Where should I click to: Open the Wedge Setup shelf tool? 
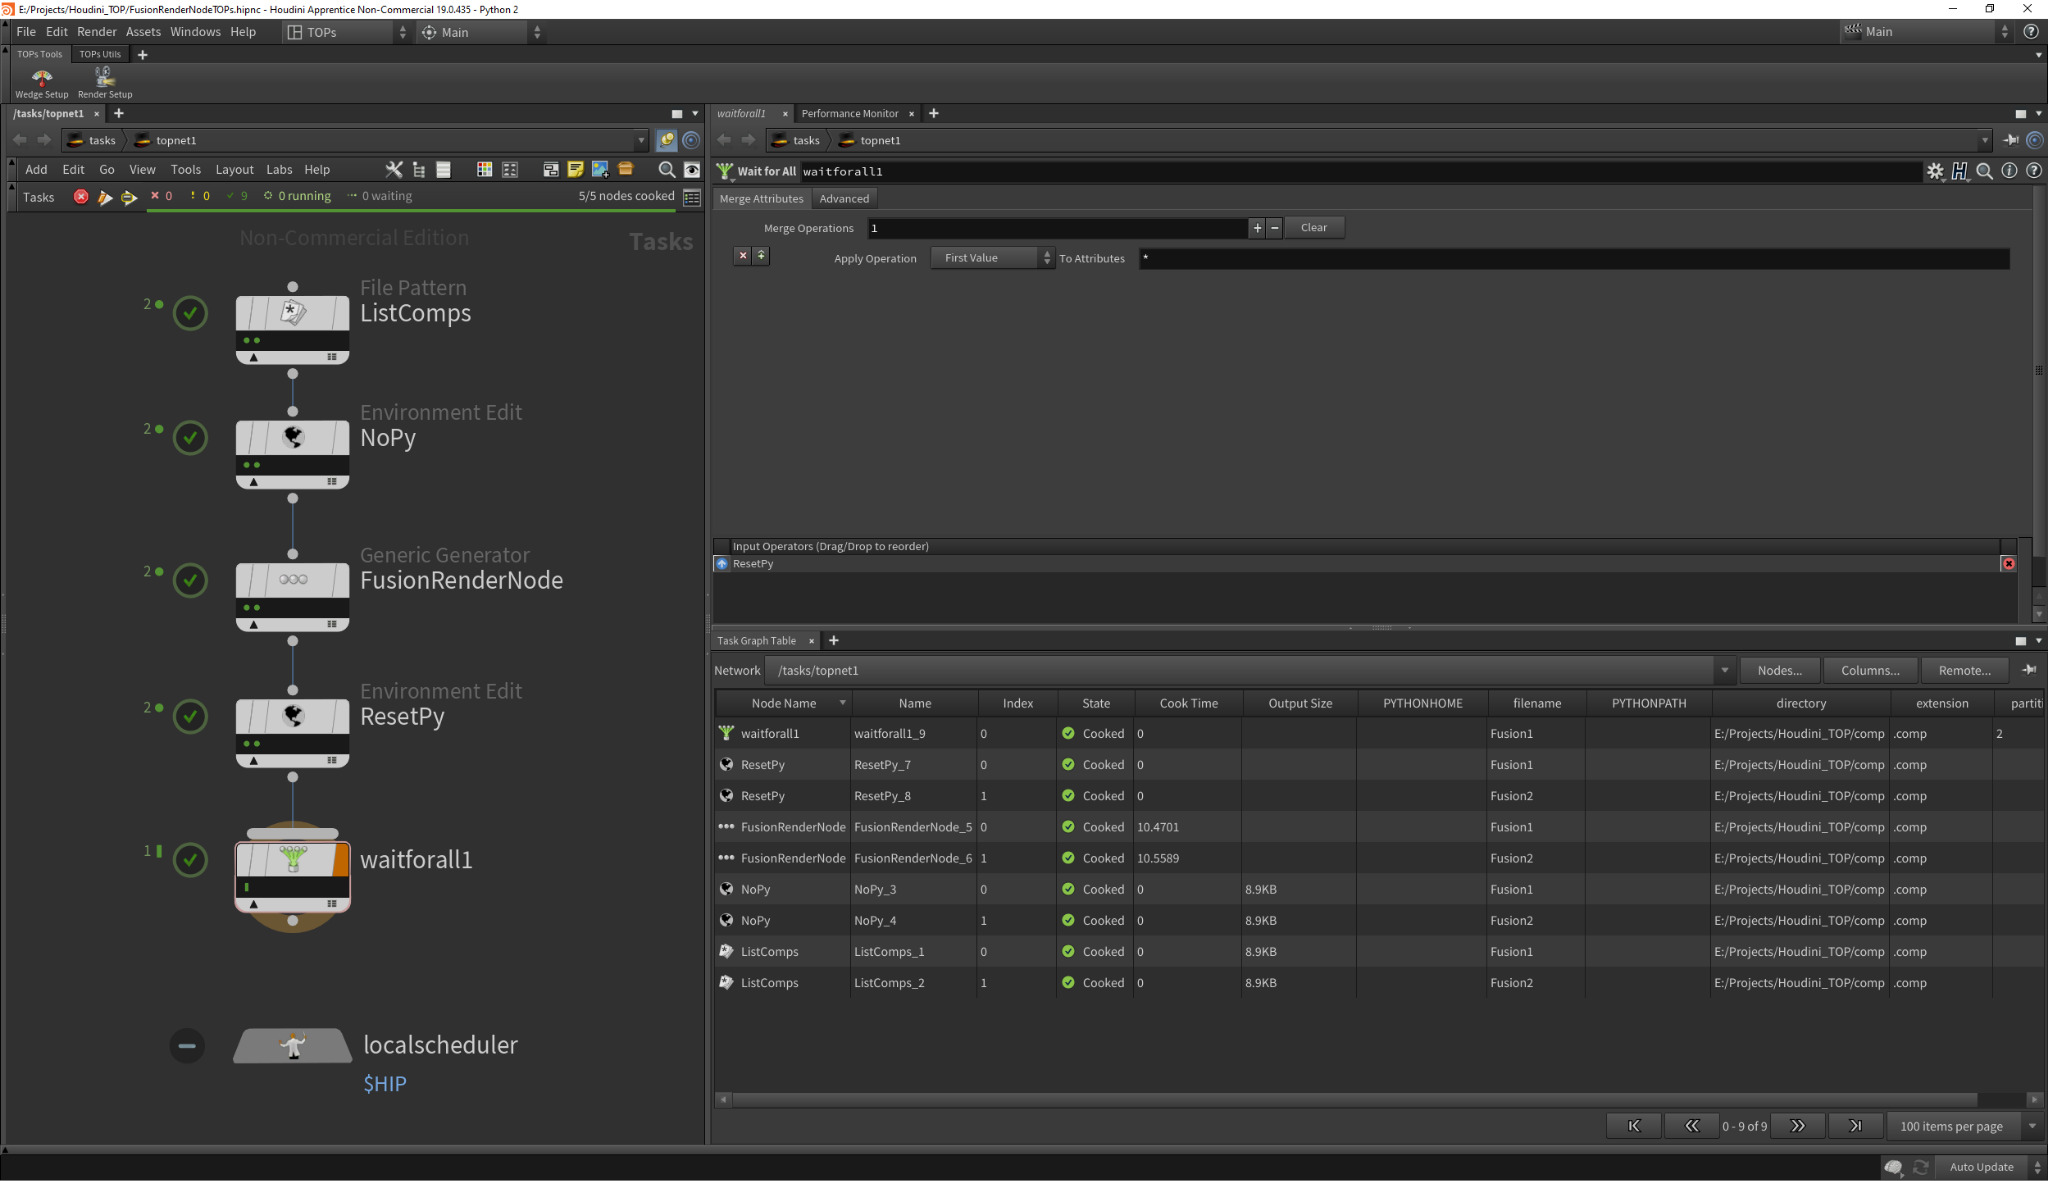(x=42, y=83)
